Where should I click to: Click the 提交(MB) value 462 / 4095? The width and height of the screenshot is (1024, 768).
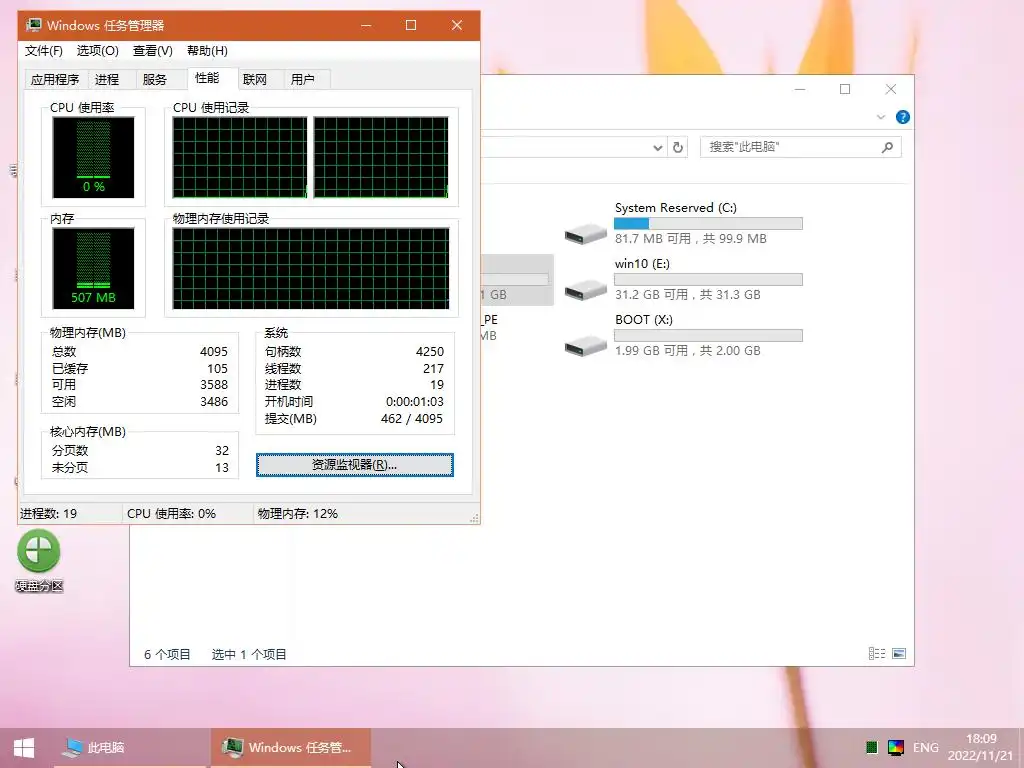click(412, 419)
